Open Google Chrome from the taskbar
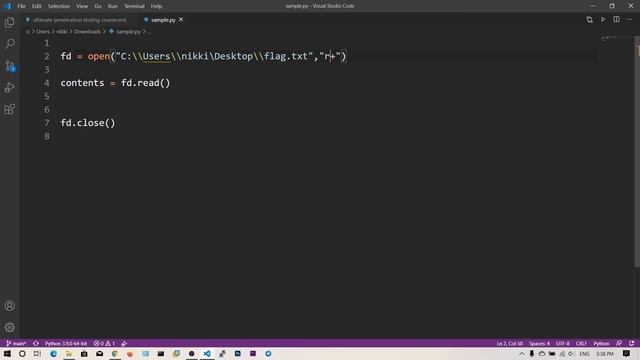This screenshot has width=640, height=360. (x=115, y=353)
